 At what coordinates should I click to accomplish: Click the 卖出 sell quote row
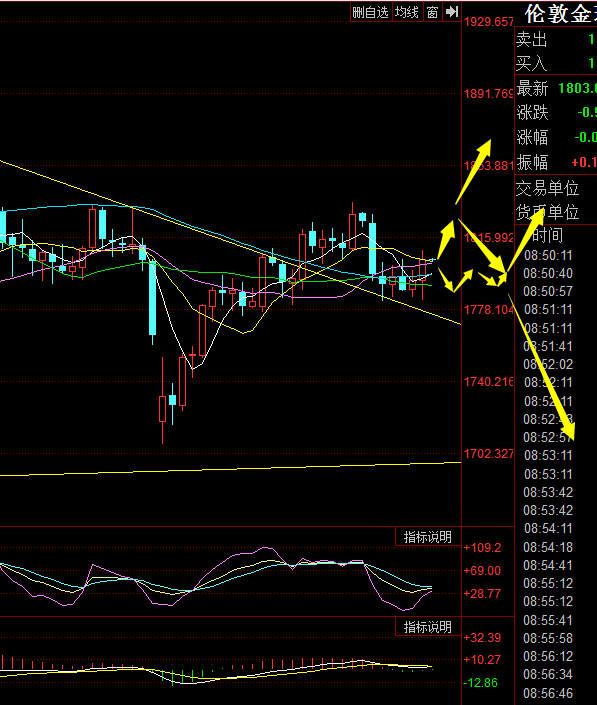(556, 40)
